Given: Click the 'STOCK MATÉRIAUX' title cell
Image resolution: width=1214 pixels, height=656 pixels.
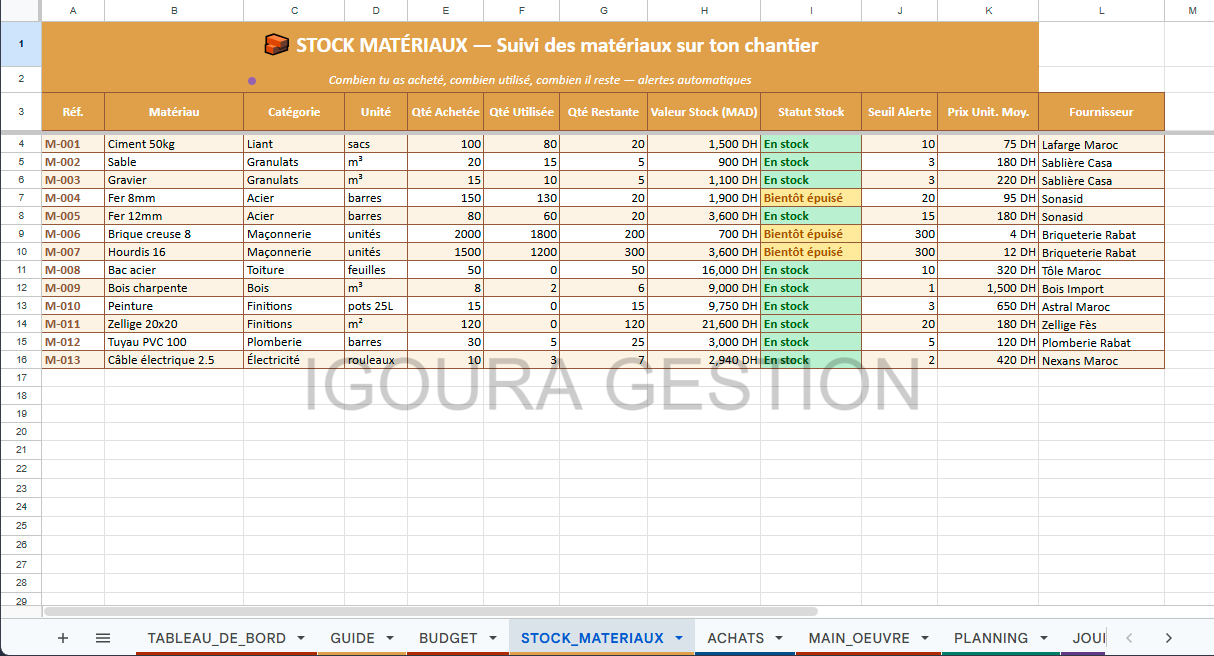Looking at the screenshot, I should [x=540, y=45].
